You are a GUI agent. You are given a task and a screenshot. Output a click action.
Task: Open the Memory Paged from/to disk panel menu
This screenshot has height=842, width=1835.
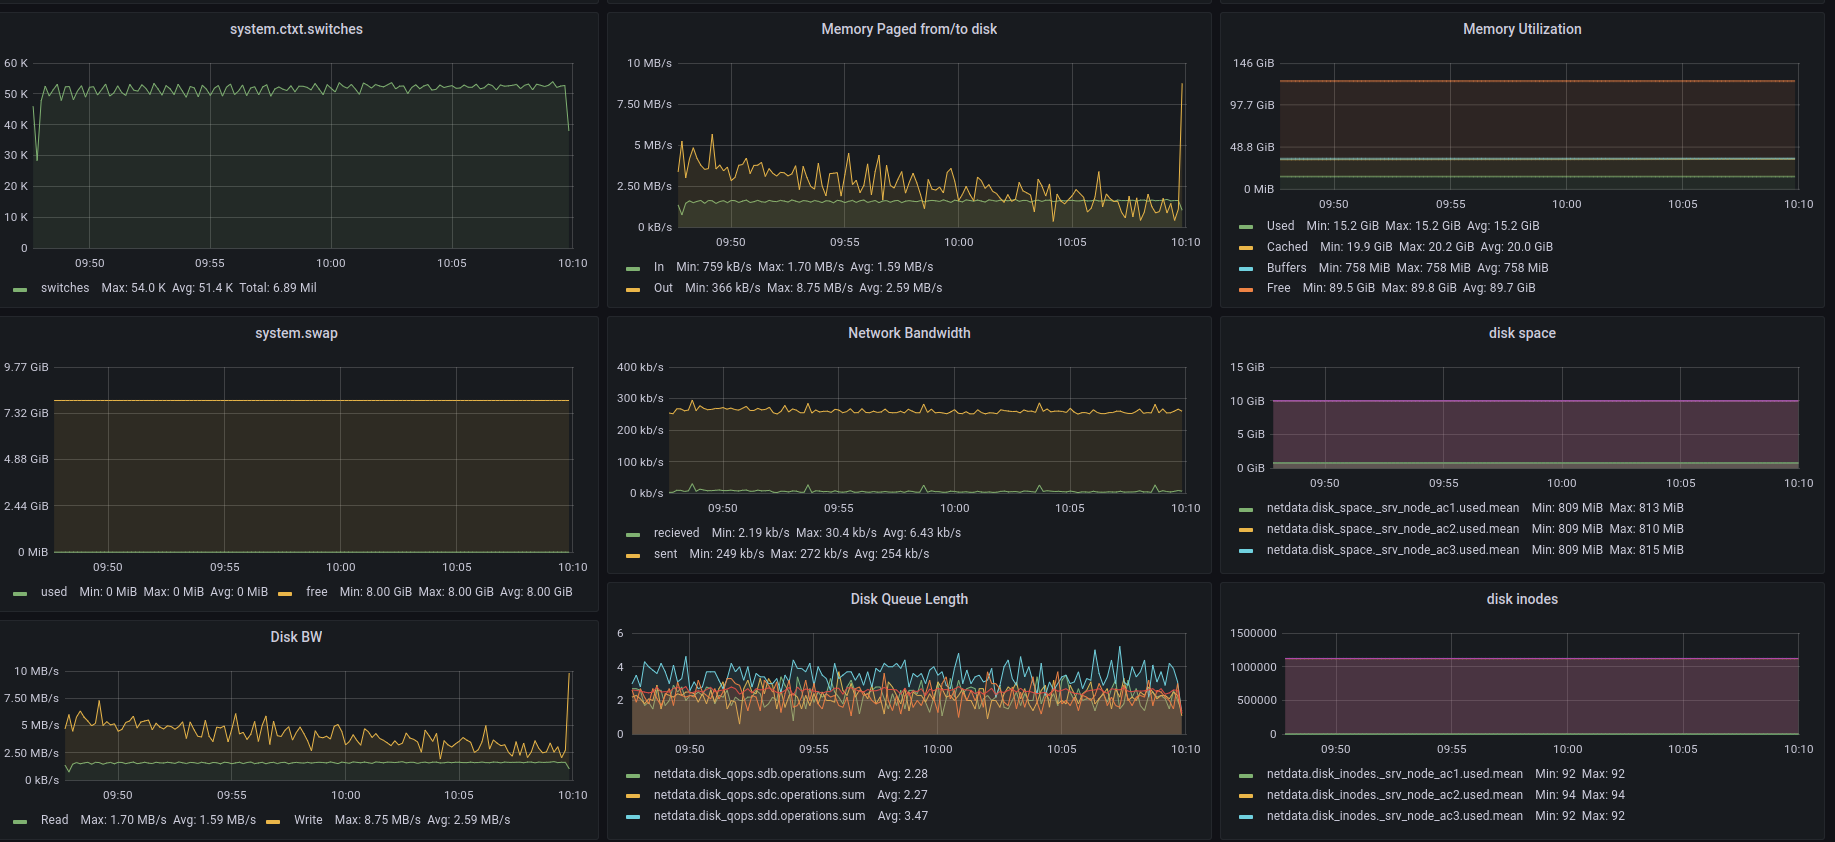pos(908,29)
